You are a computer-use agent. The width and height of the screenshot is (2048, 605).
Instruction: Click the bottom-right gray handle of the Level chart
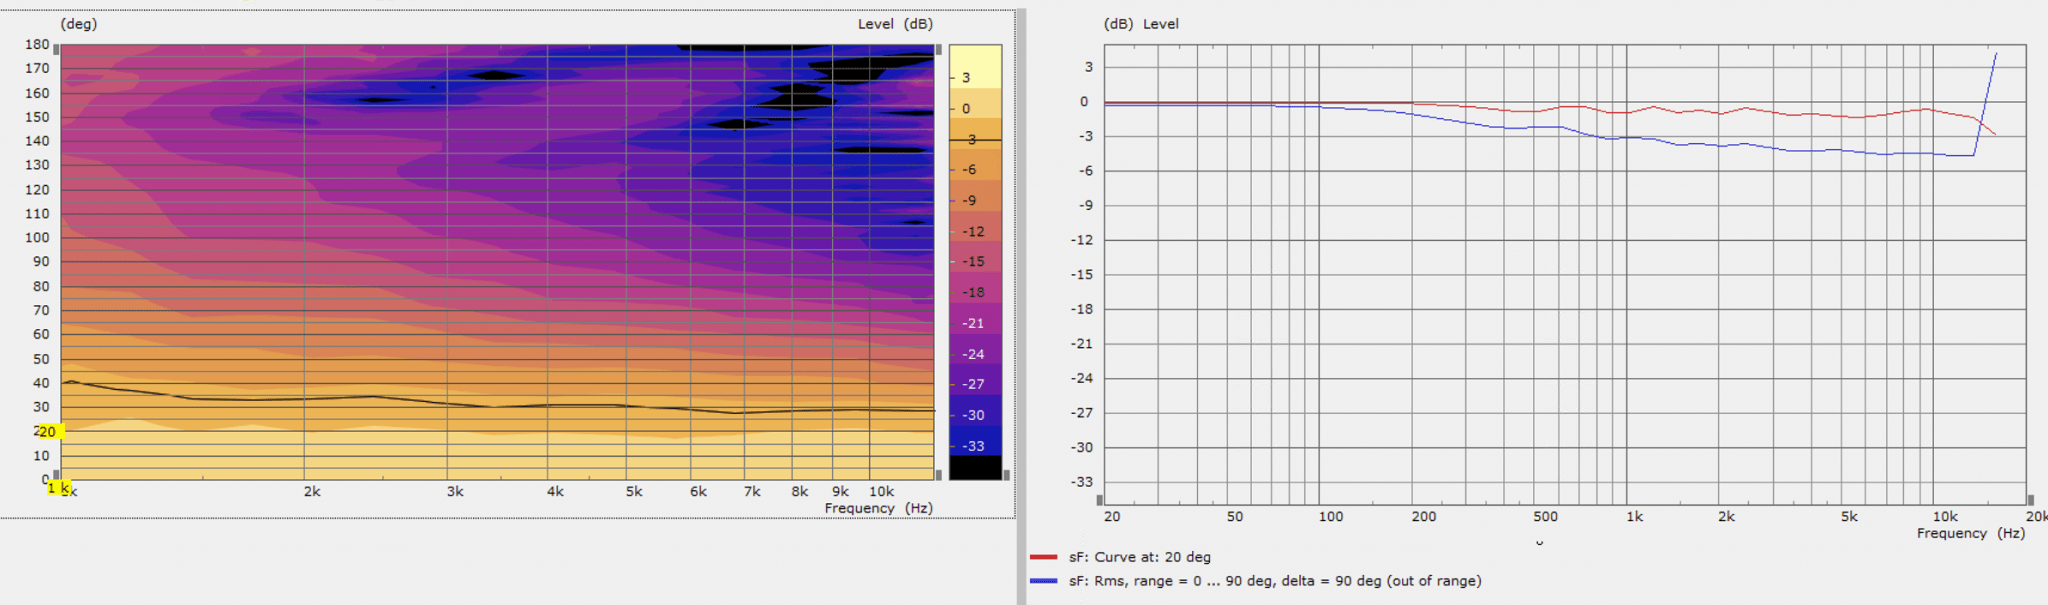pyautogui.click(x=2030, y=500)
